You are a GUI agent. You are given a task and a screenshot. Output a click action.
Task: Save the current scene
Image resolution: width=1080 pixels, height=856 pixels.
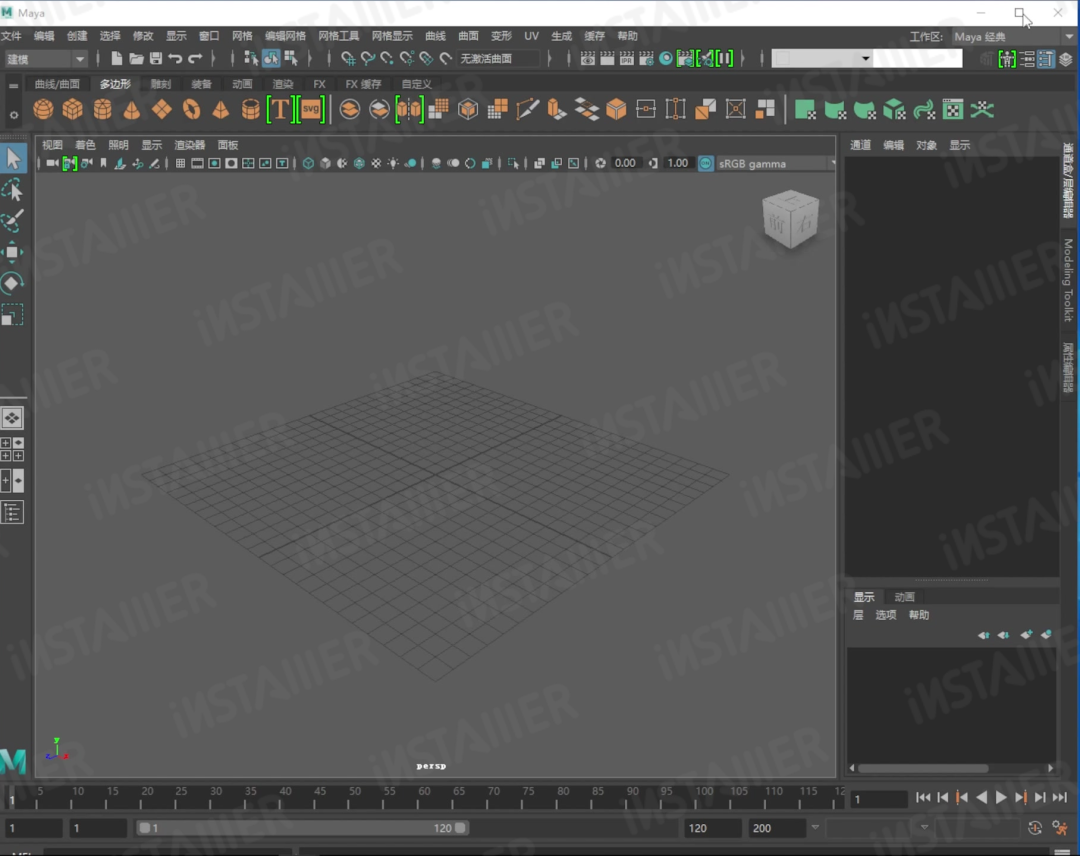(x=156, y=59)
